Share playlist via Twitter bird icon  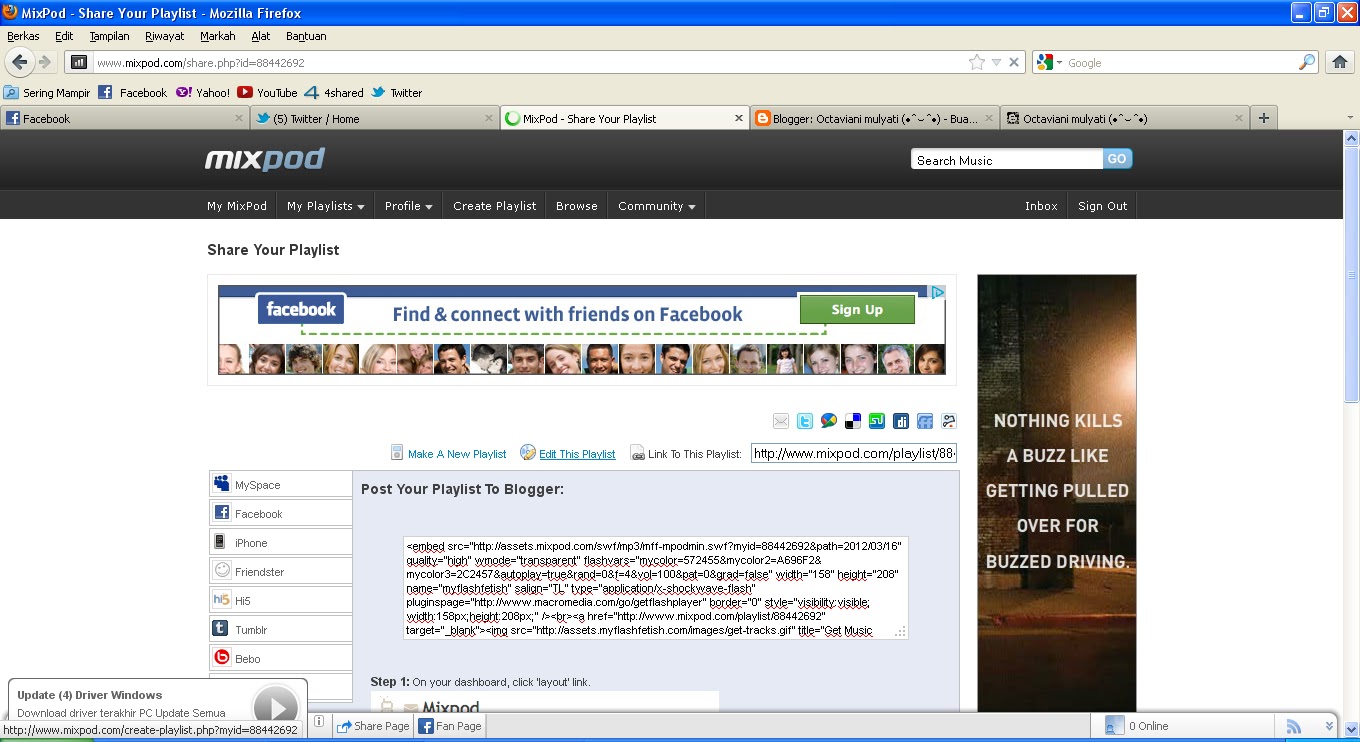(805, 421)
